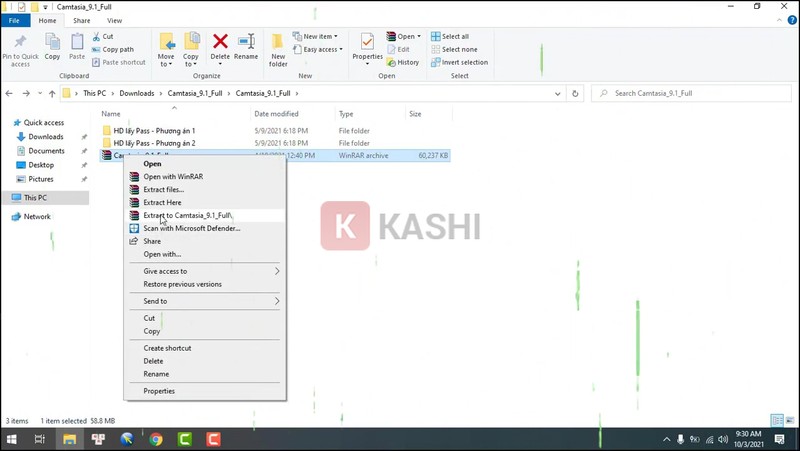Viewport: 800px width, 451px height.
Task: Click Select none in the ribbon
Action: click(455, 49)
